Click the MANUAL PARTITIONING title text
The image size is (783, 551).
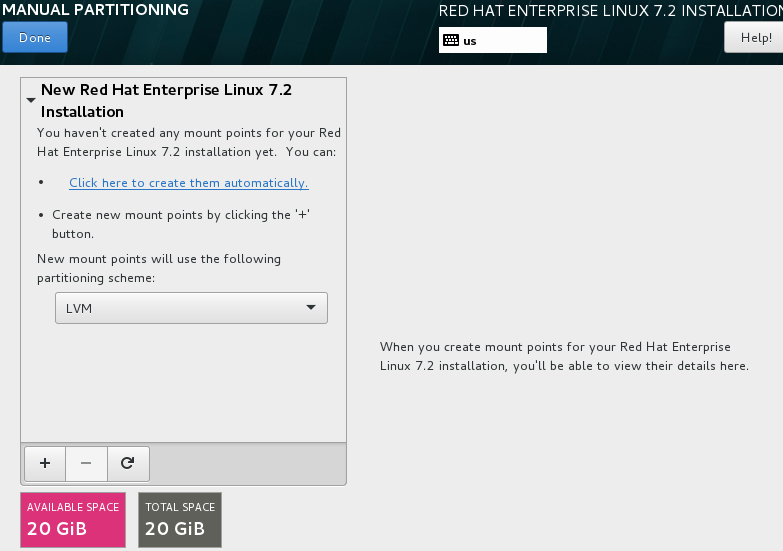point(95,9)
